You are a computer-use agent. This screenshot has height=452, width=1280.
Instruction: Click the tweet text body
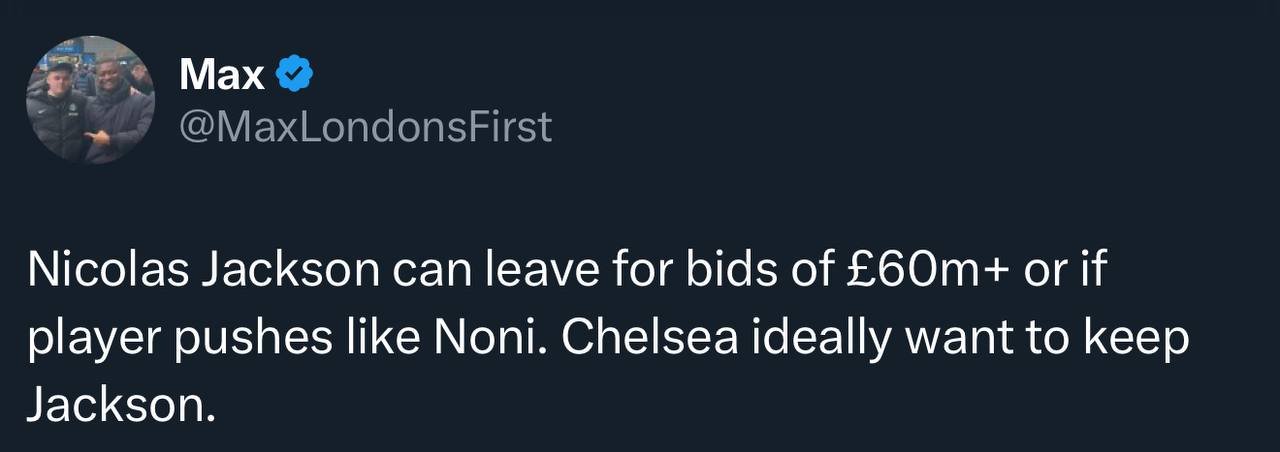tap(608, 338)
